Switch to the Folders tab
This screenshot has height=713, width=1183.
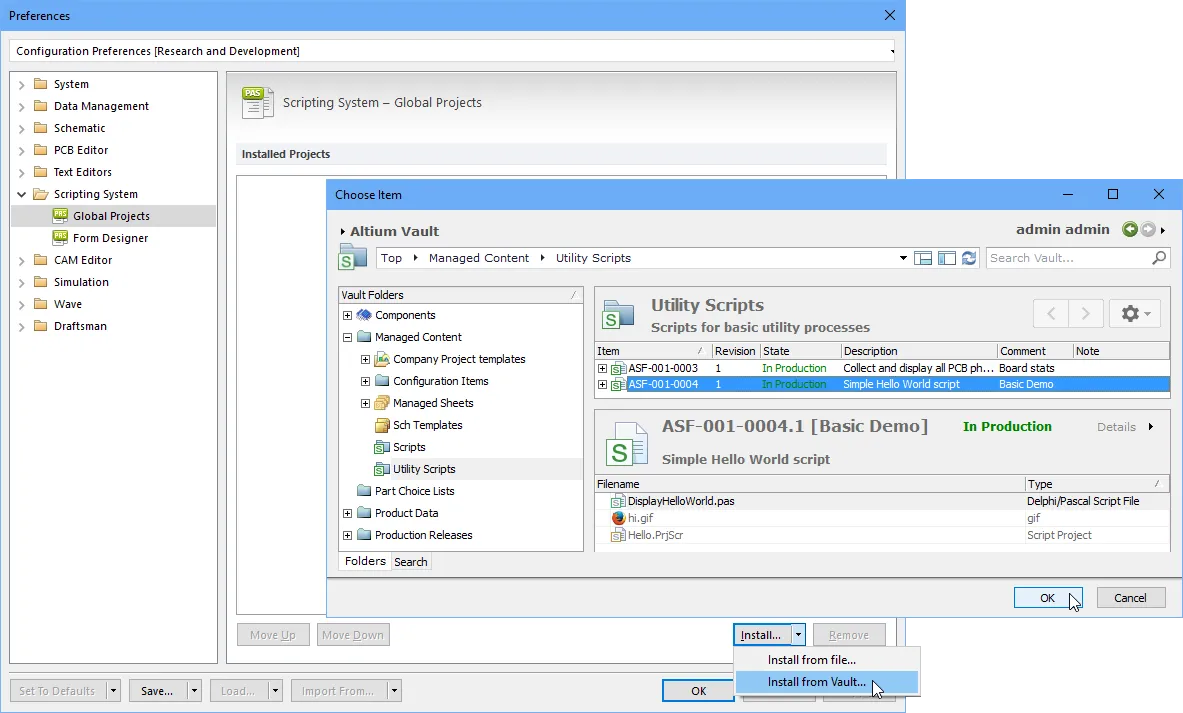[x=365, y=561]
